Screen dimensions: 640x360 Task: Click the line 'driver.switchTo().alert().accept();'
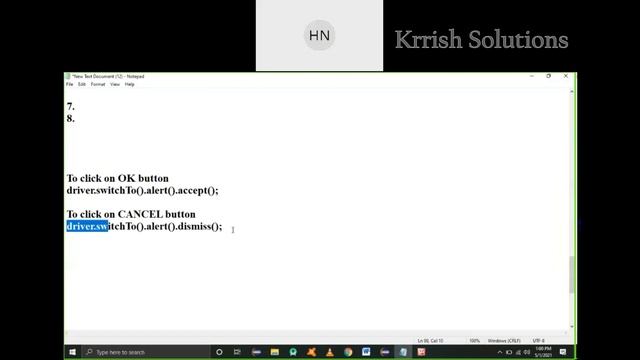(142, 191)
